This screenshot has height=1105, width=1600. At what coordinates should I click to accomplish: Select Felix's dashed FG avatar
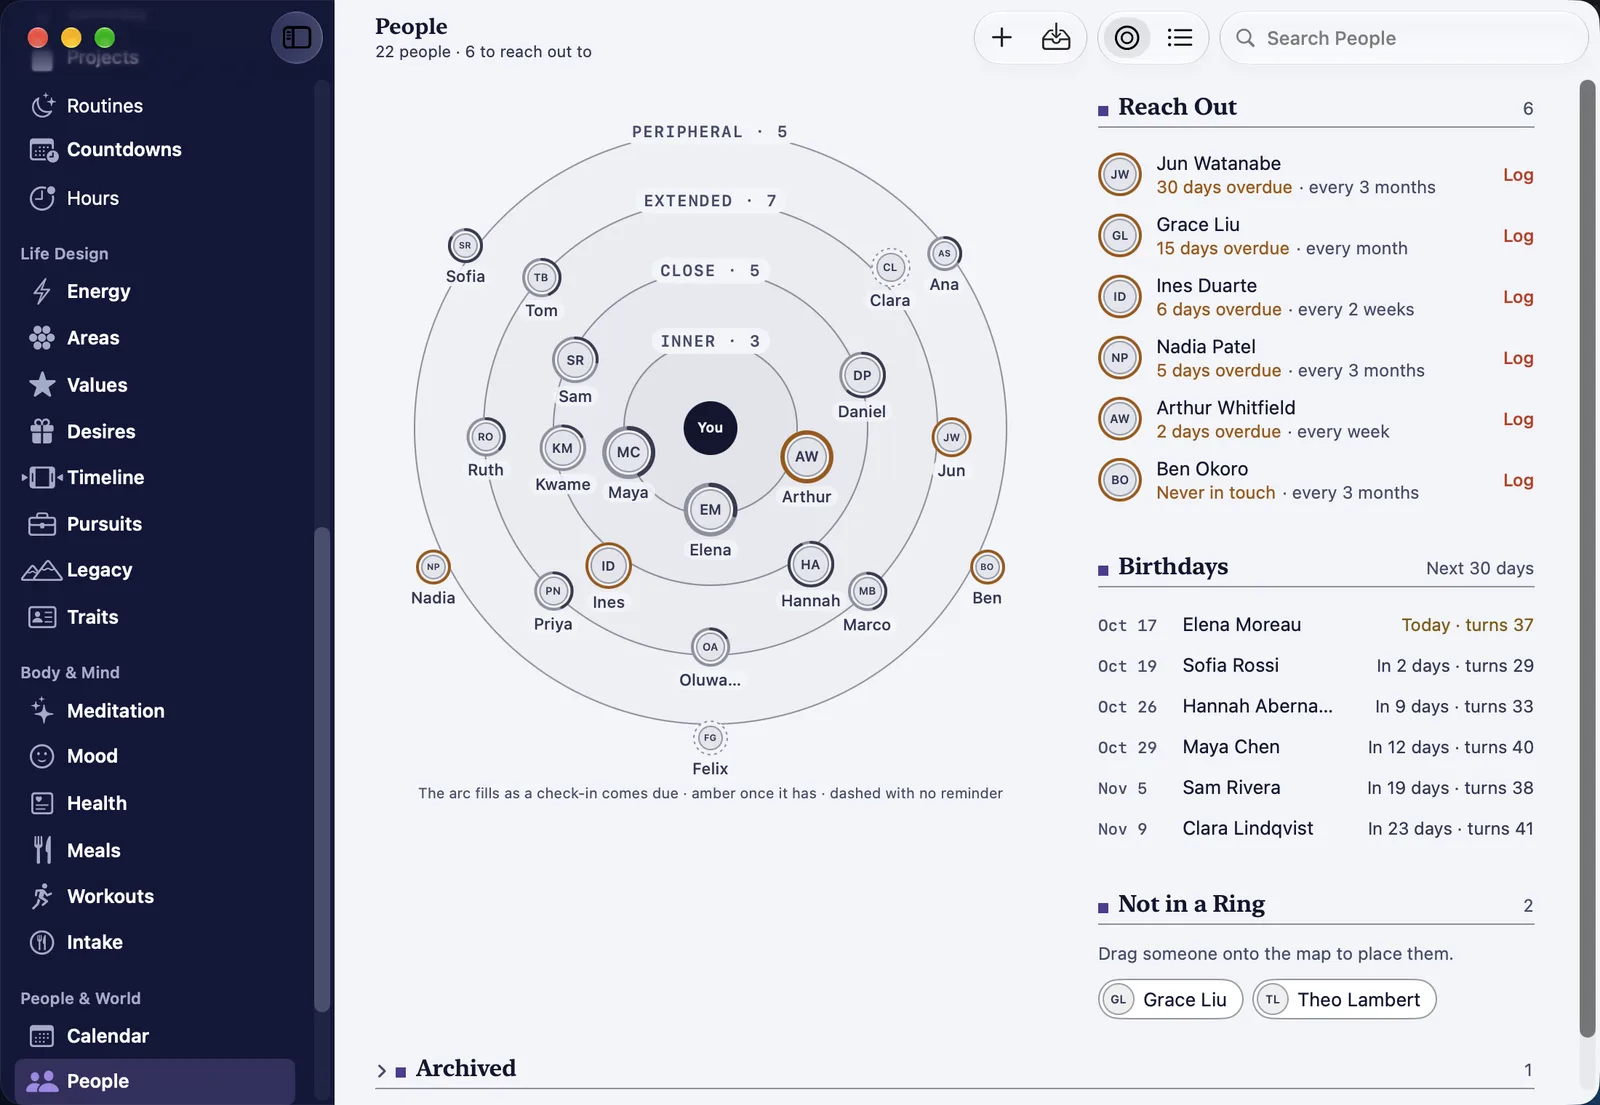(x=710, y=738)
